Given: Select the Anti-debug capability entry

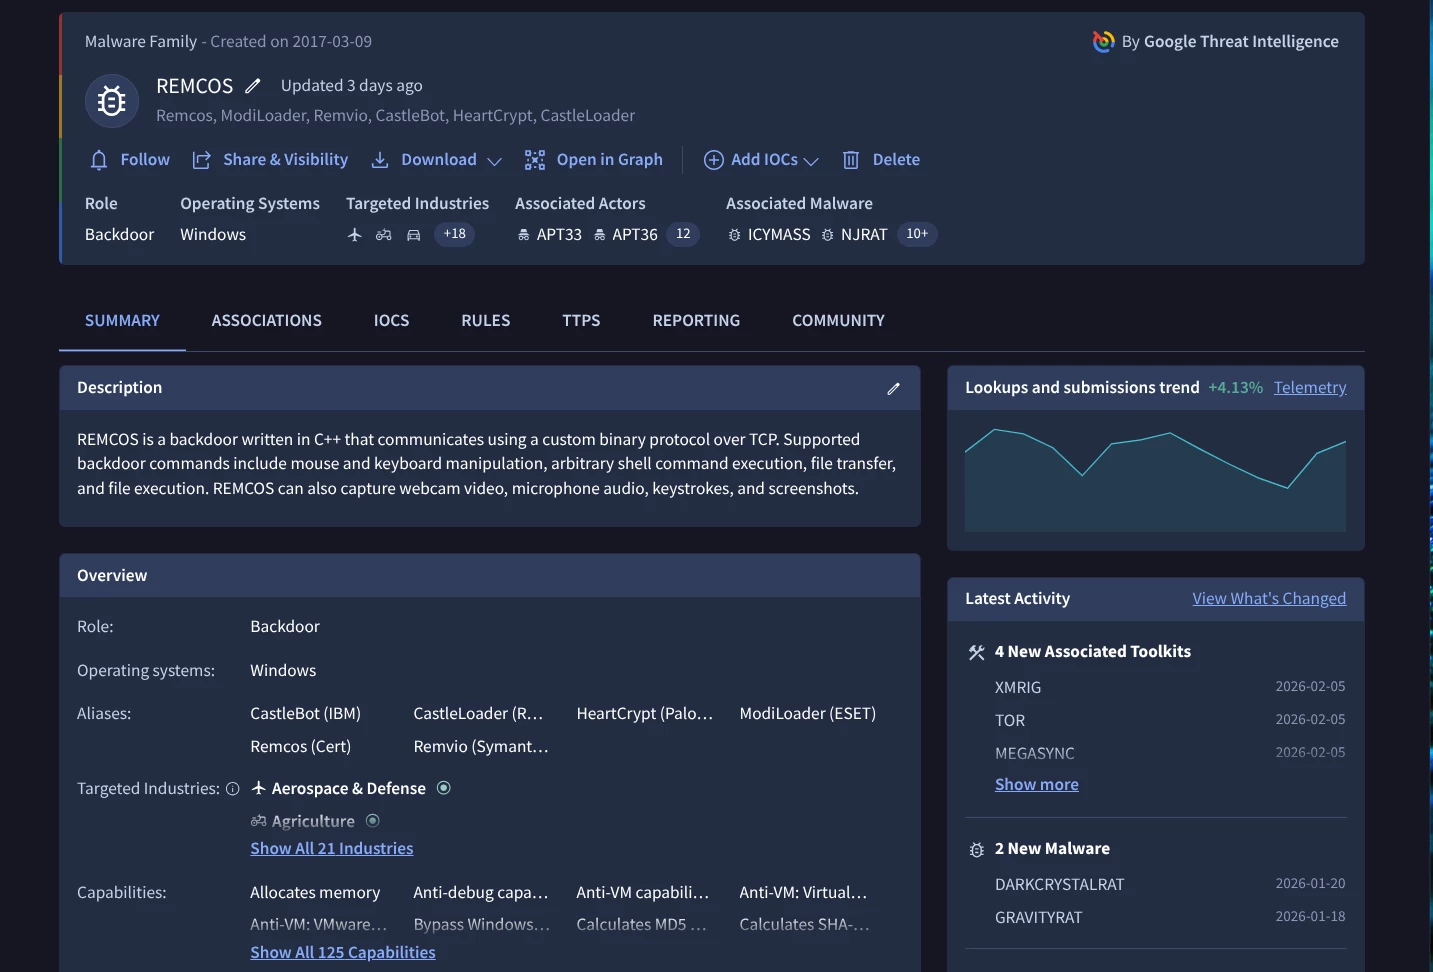Looking at the screenshot, I should click(x=481, y=893).
